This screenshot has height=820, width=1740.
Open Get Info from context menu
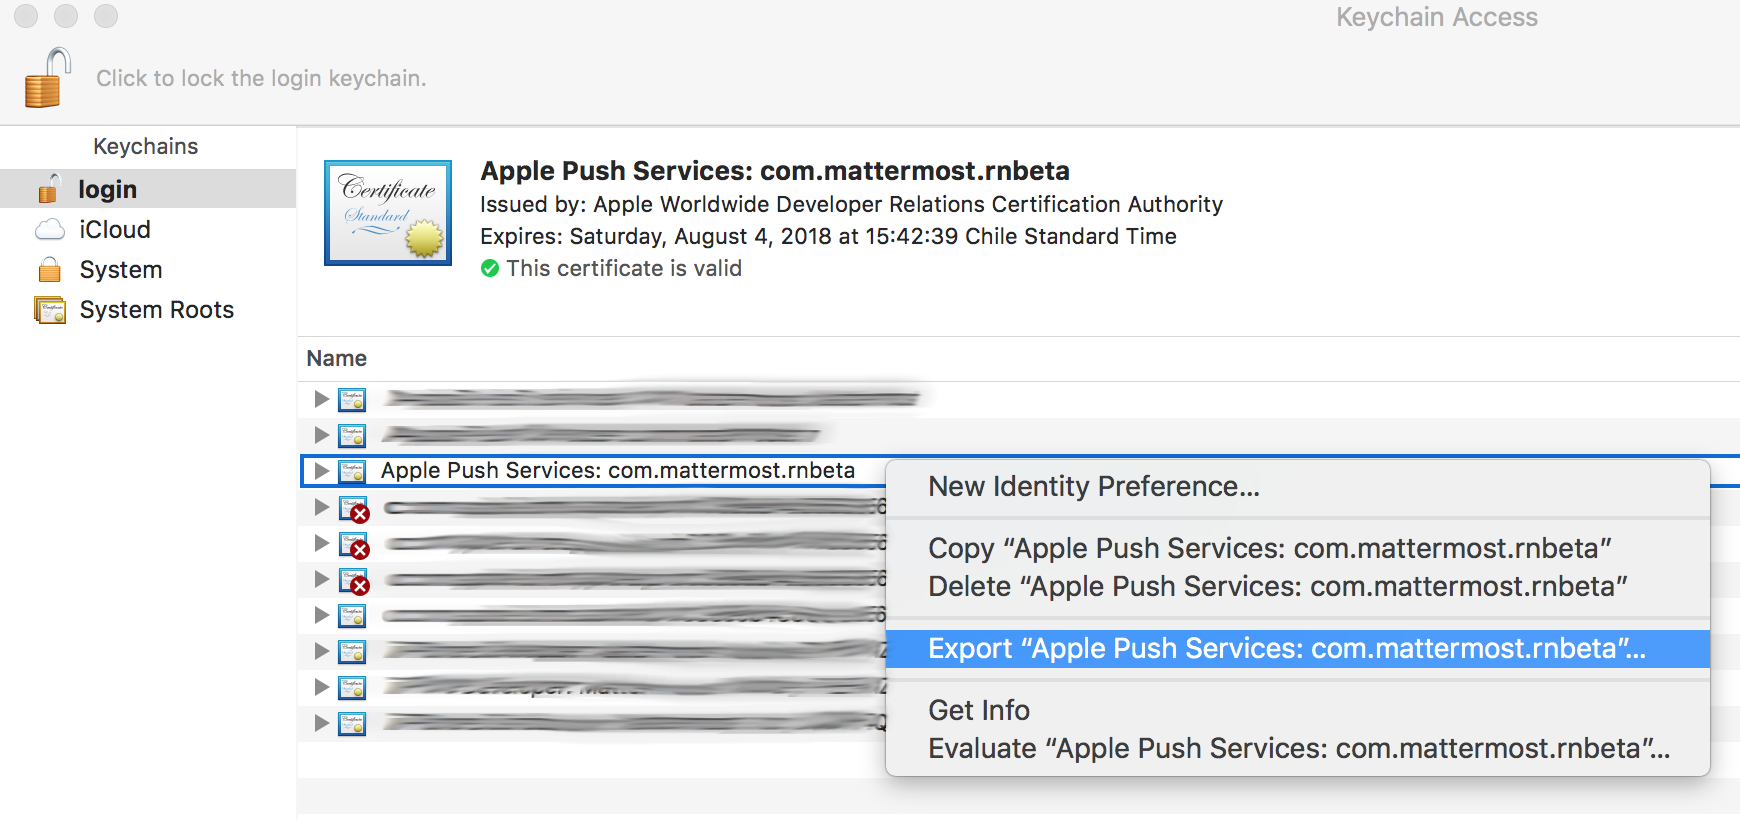click(978, 710)
